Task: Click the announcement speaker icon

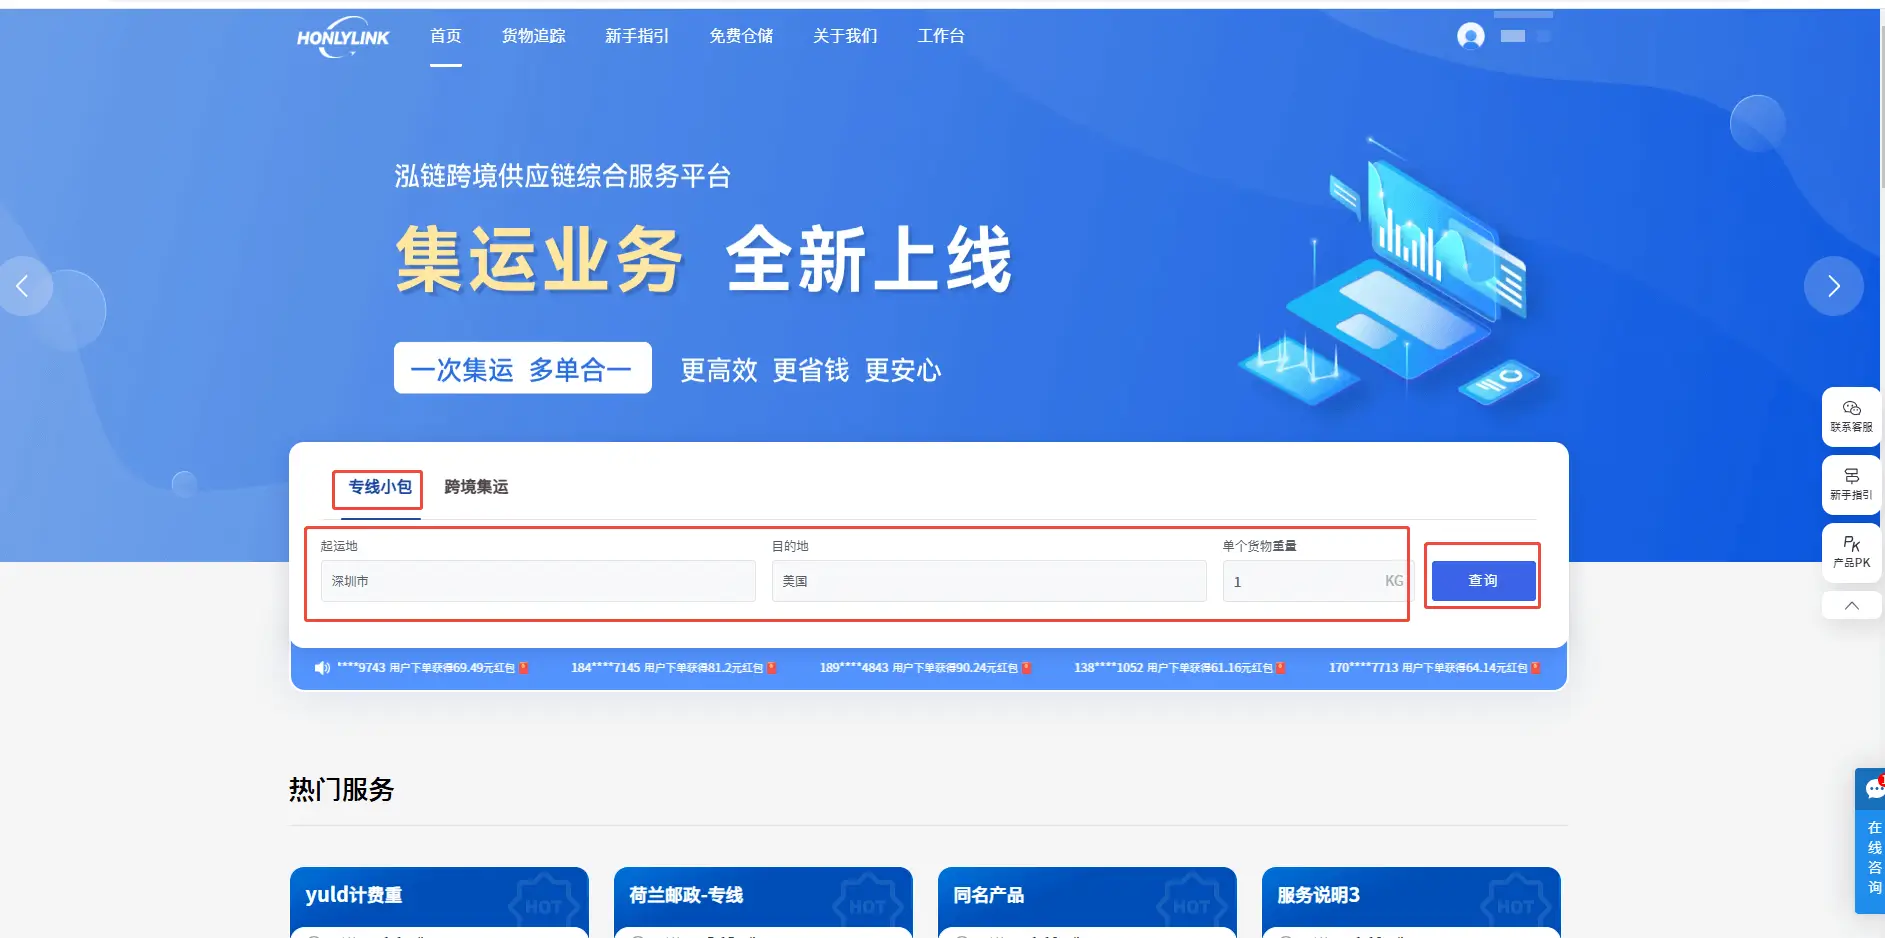Action: tap(322, 668)
